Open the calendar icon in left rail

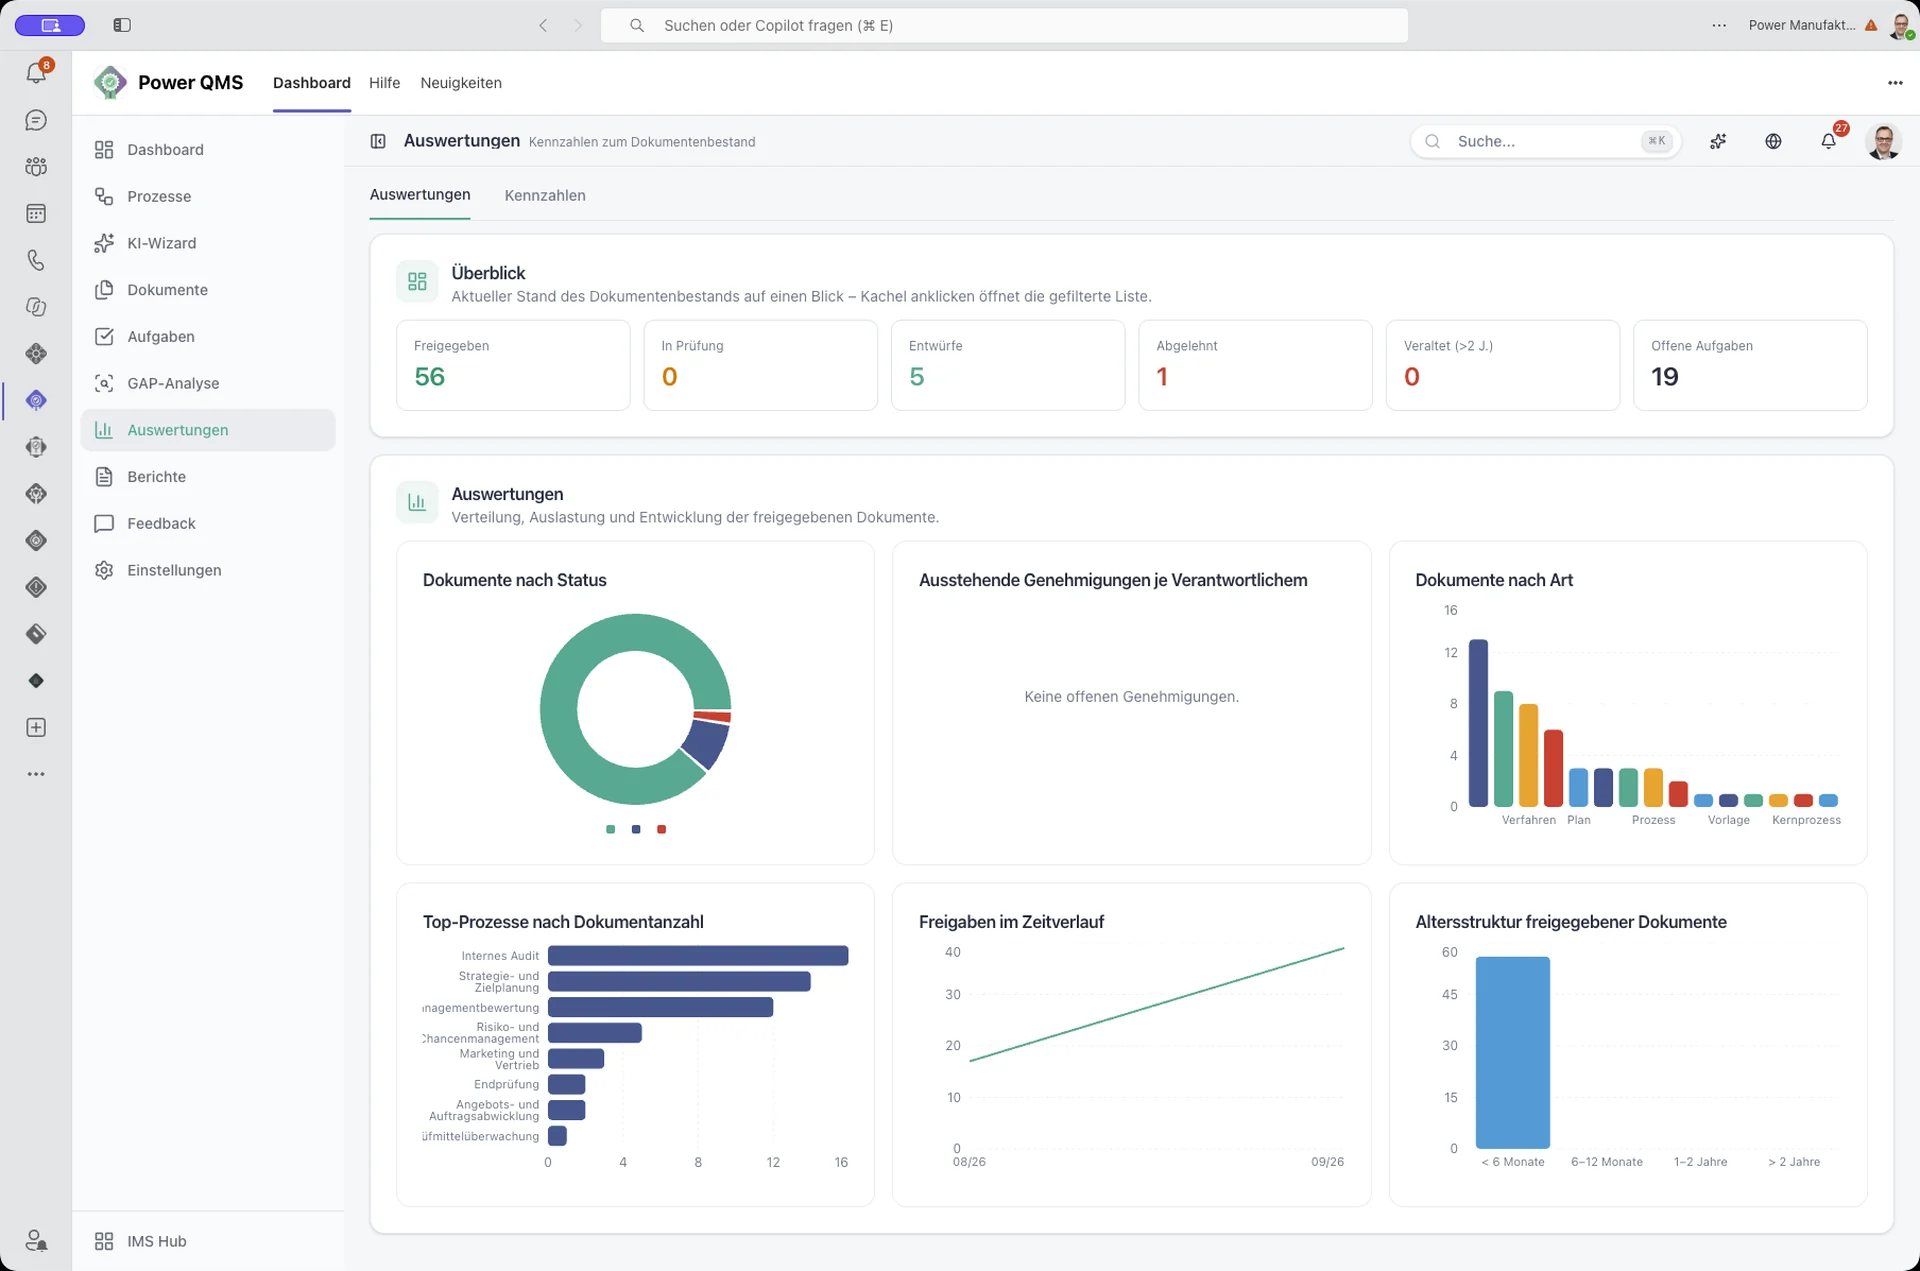click(36, 213)
